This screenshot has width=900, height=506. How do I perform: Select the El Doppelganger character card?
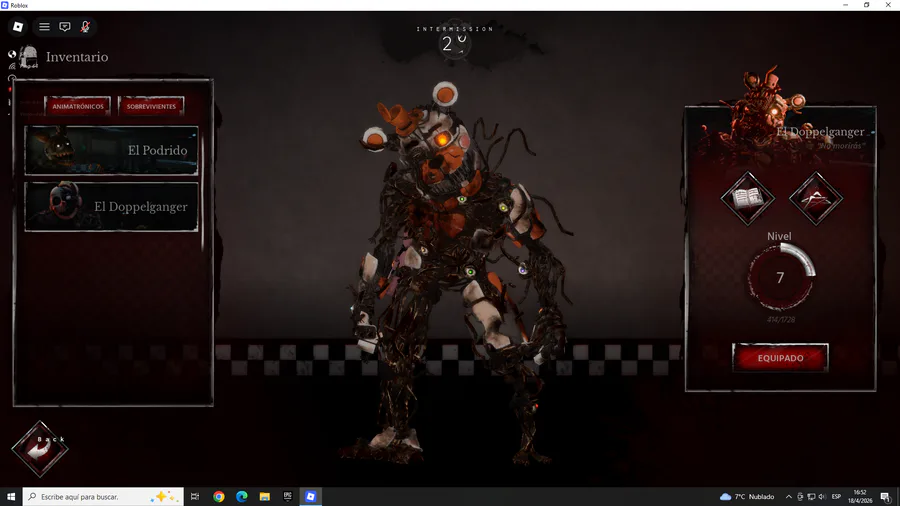click(x=111, y=207)
